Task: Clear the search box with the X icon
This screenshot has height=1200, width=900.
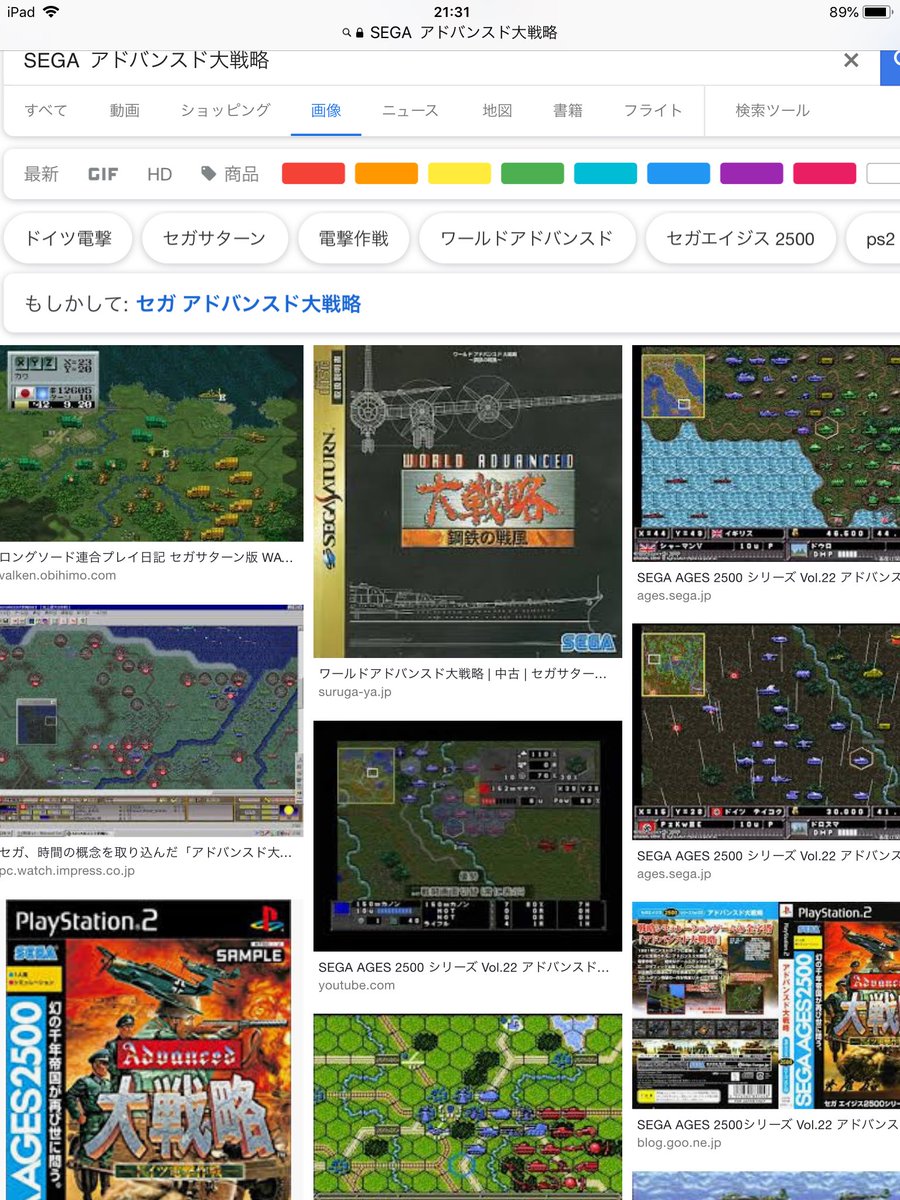Action: (851, 60)
